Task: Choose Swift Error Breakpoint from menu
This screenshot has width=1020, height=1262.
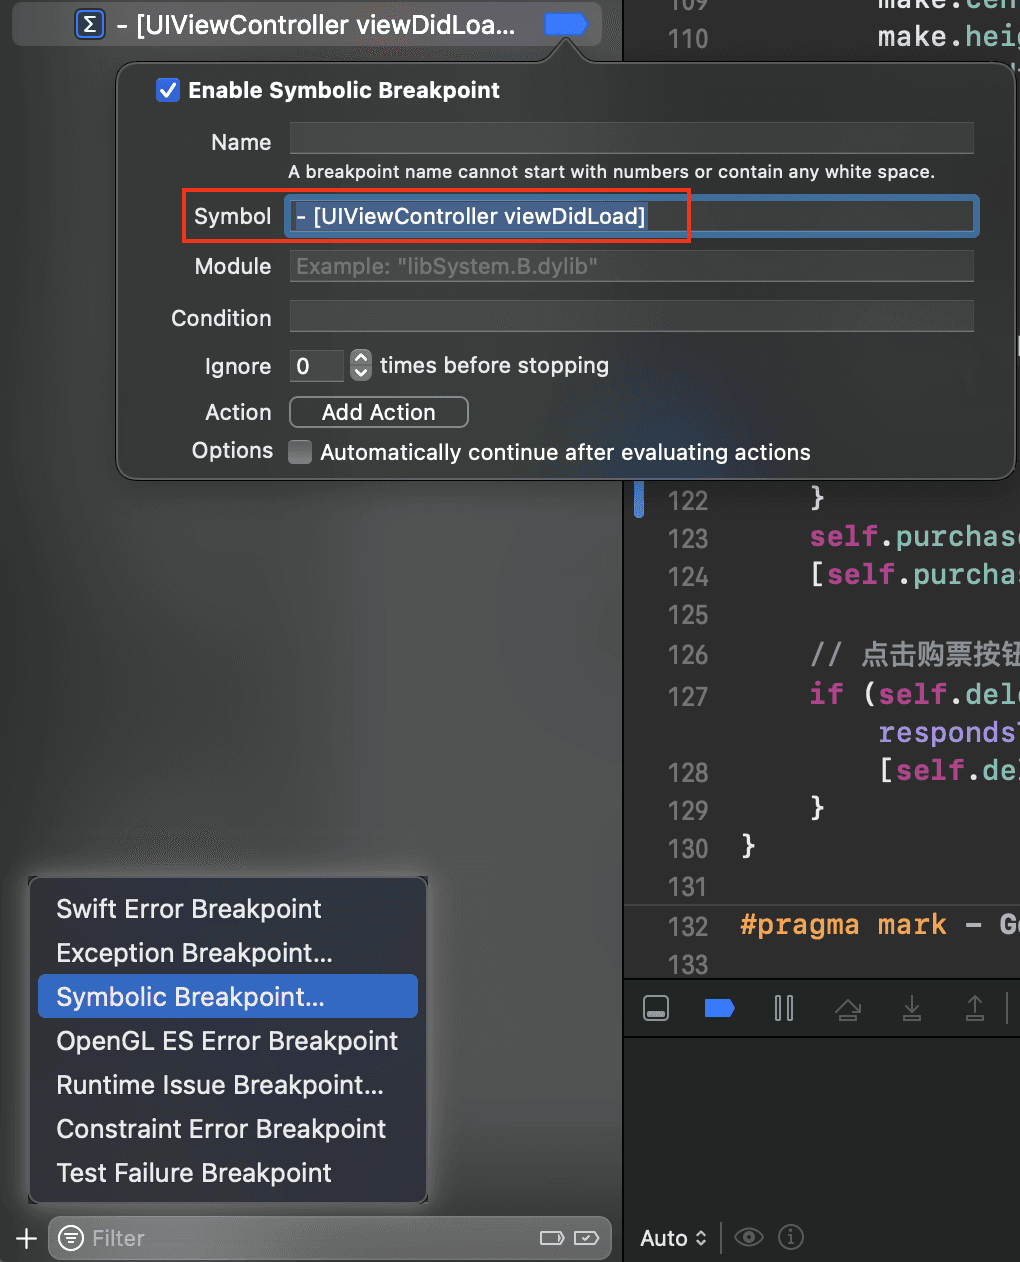Action: coord(228,909)
